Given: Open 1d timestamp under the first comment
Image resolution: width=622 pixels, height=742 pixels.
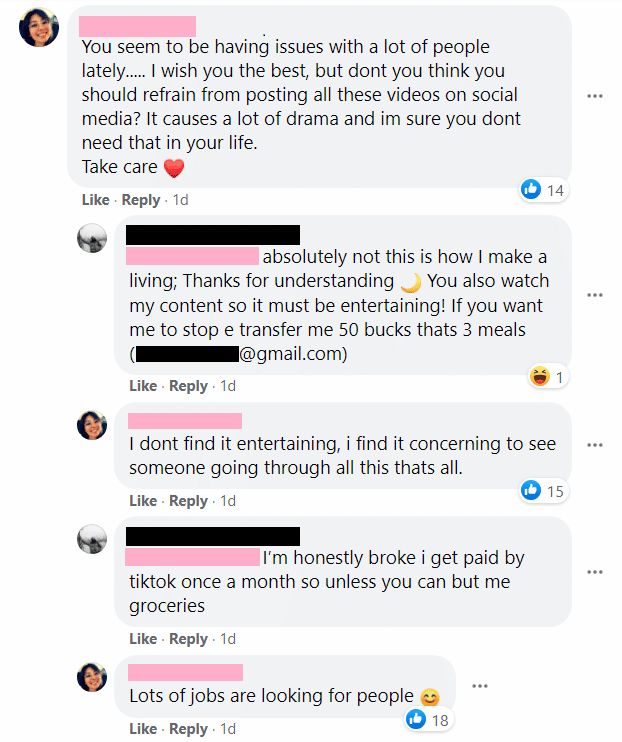Looking at the screenshot, I should click(180, 200).
